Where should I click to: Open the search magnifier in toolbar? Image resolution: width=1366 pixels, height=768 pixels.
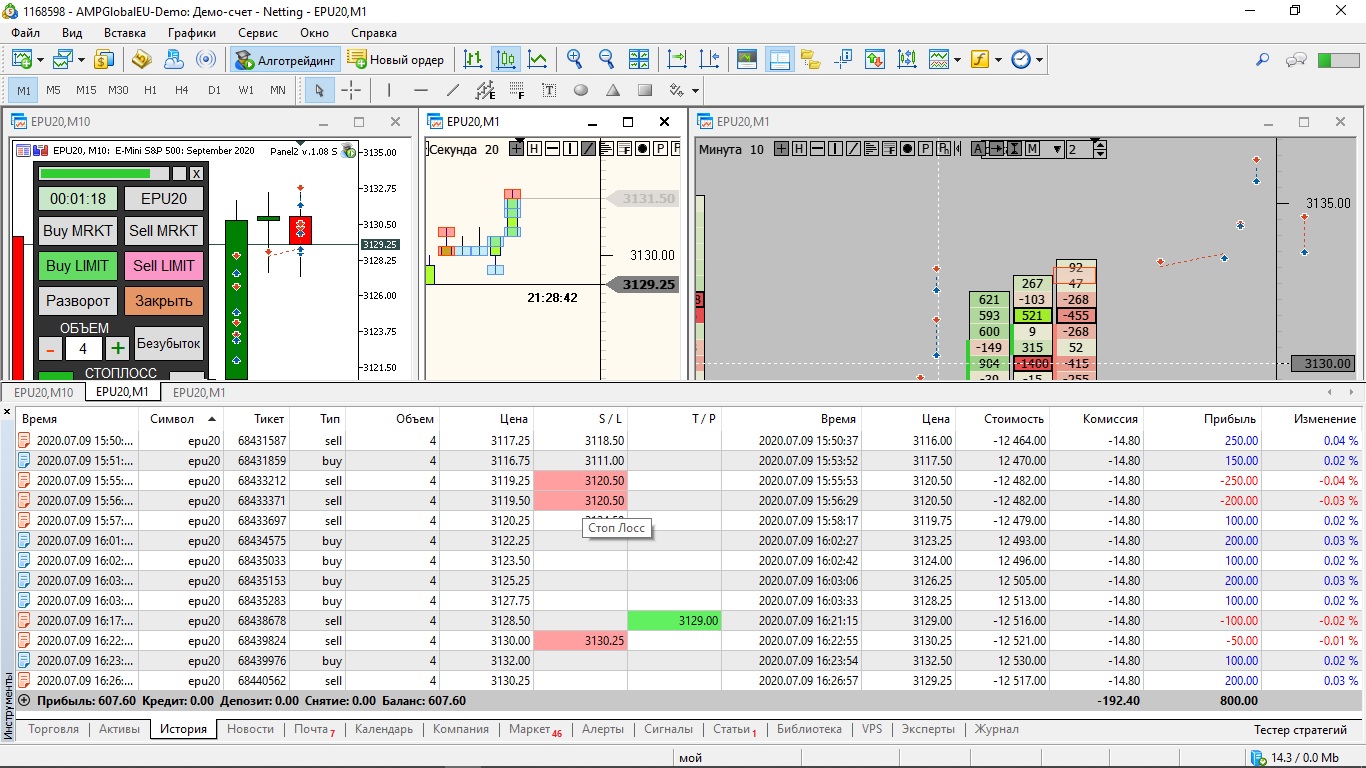coord(1262,60)
